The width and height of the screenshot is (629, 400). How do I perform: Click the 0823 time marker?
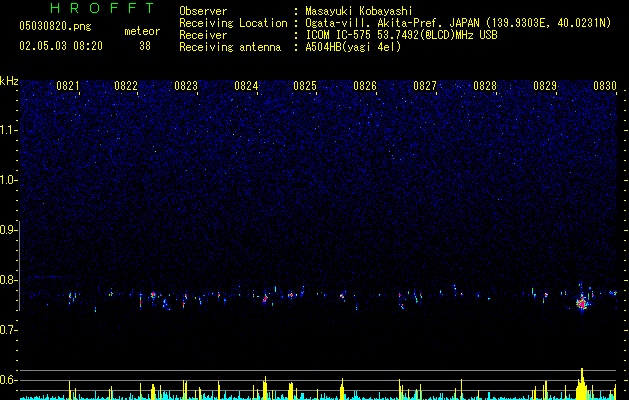click(x=186, y=86)
